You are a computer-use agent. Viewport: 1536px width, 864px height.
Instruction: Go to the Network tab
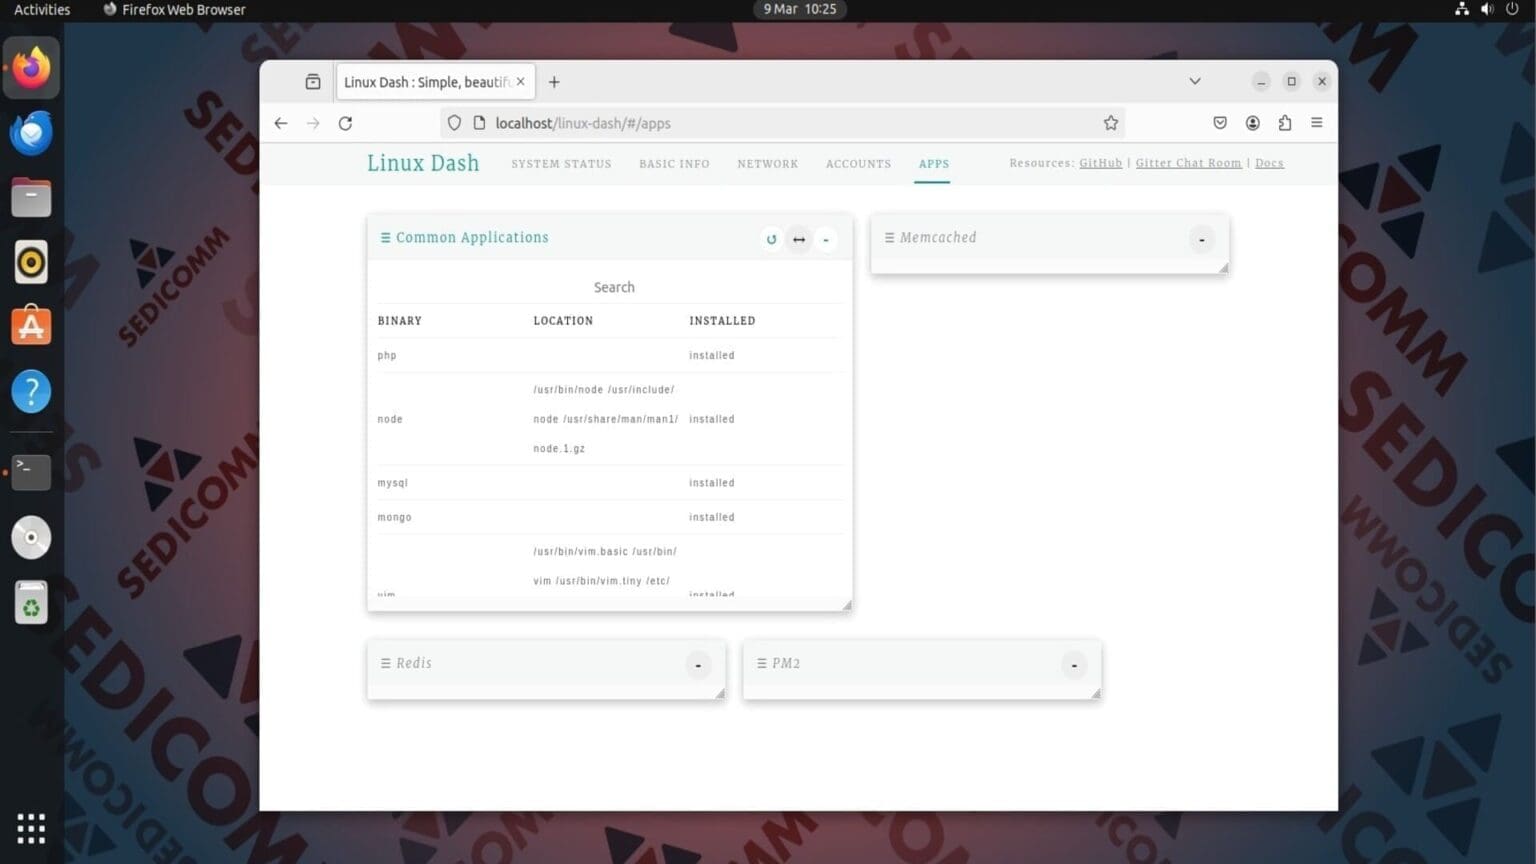(768, 164)
